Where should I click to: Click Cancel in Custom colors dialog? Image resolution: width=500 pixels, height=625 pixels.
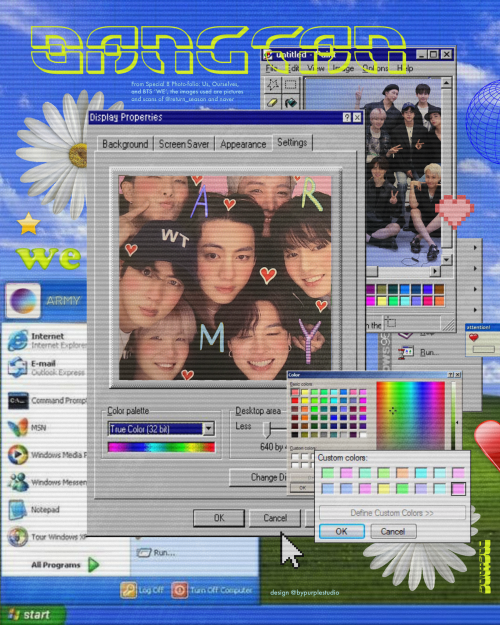coord(393,531)
